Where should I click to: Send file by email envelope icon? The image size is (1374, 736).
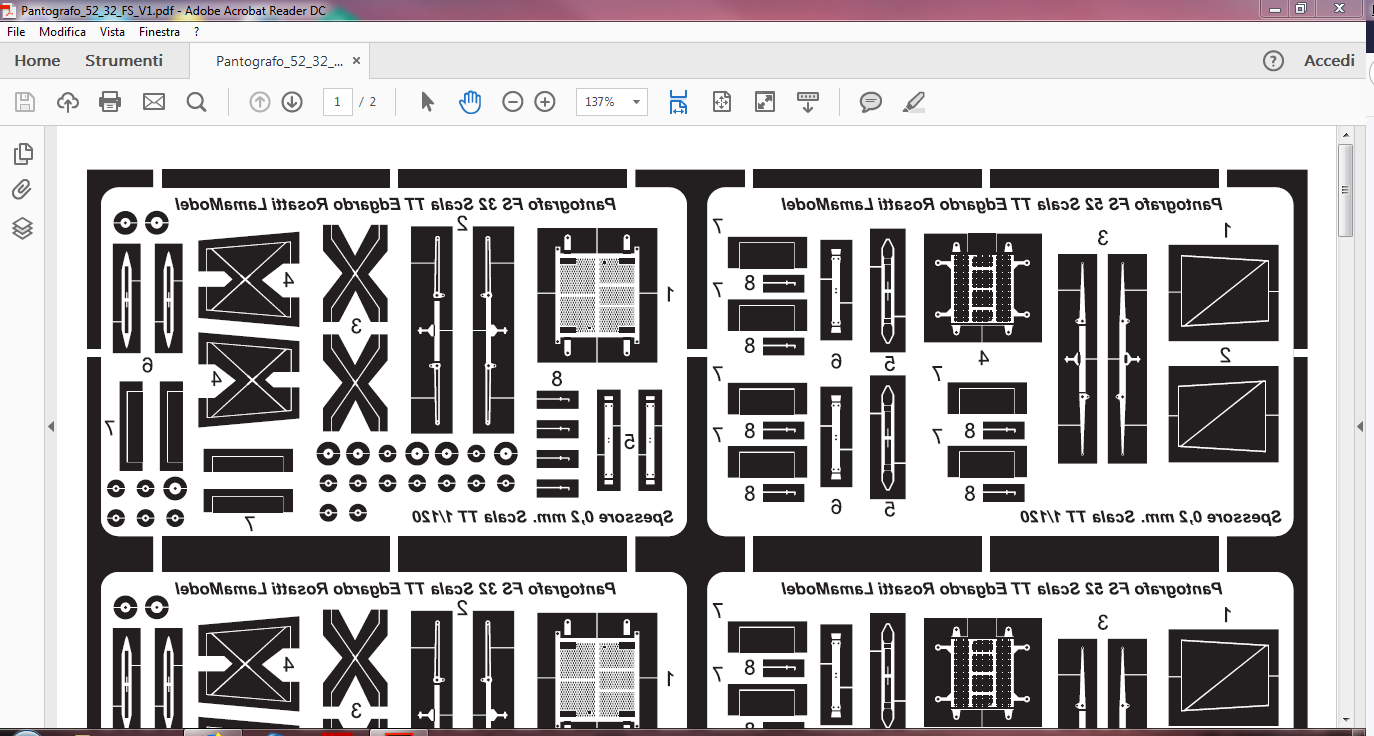click(x=153, y=102)
